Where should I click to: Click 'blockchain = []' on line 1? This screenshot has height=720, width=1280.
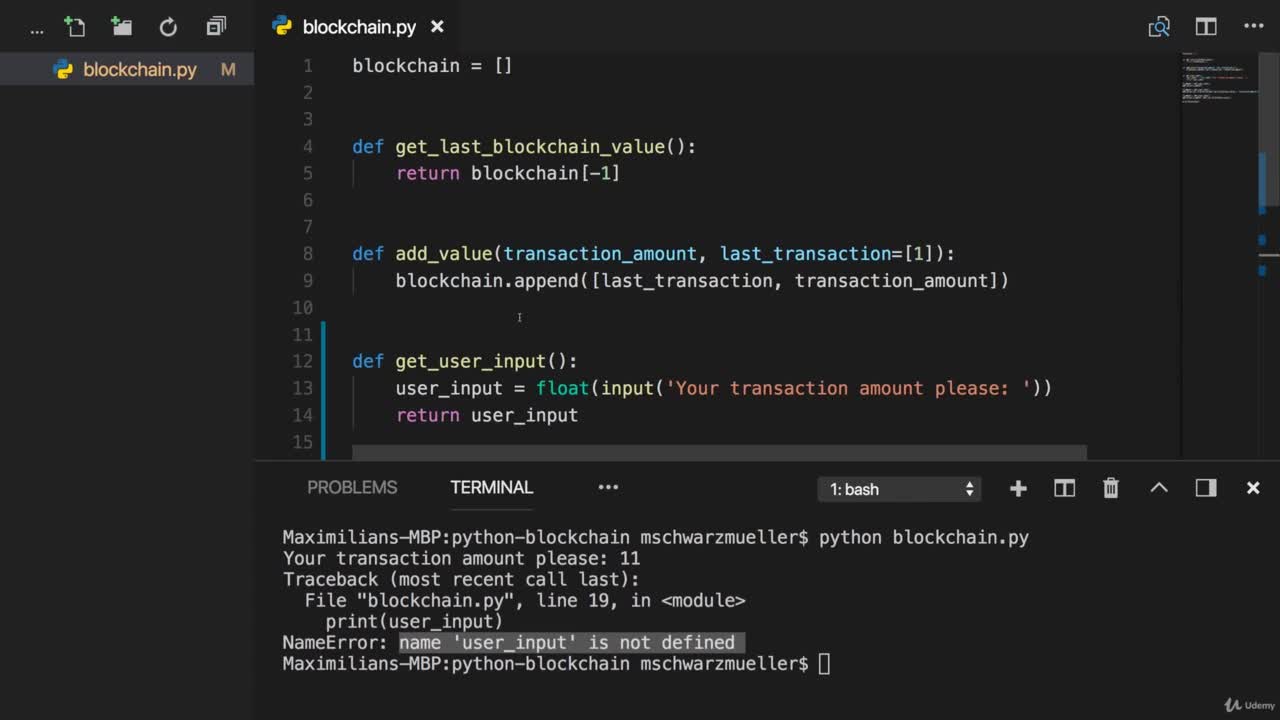click(x=432, y=66)
